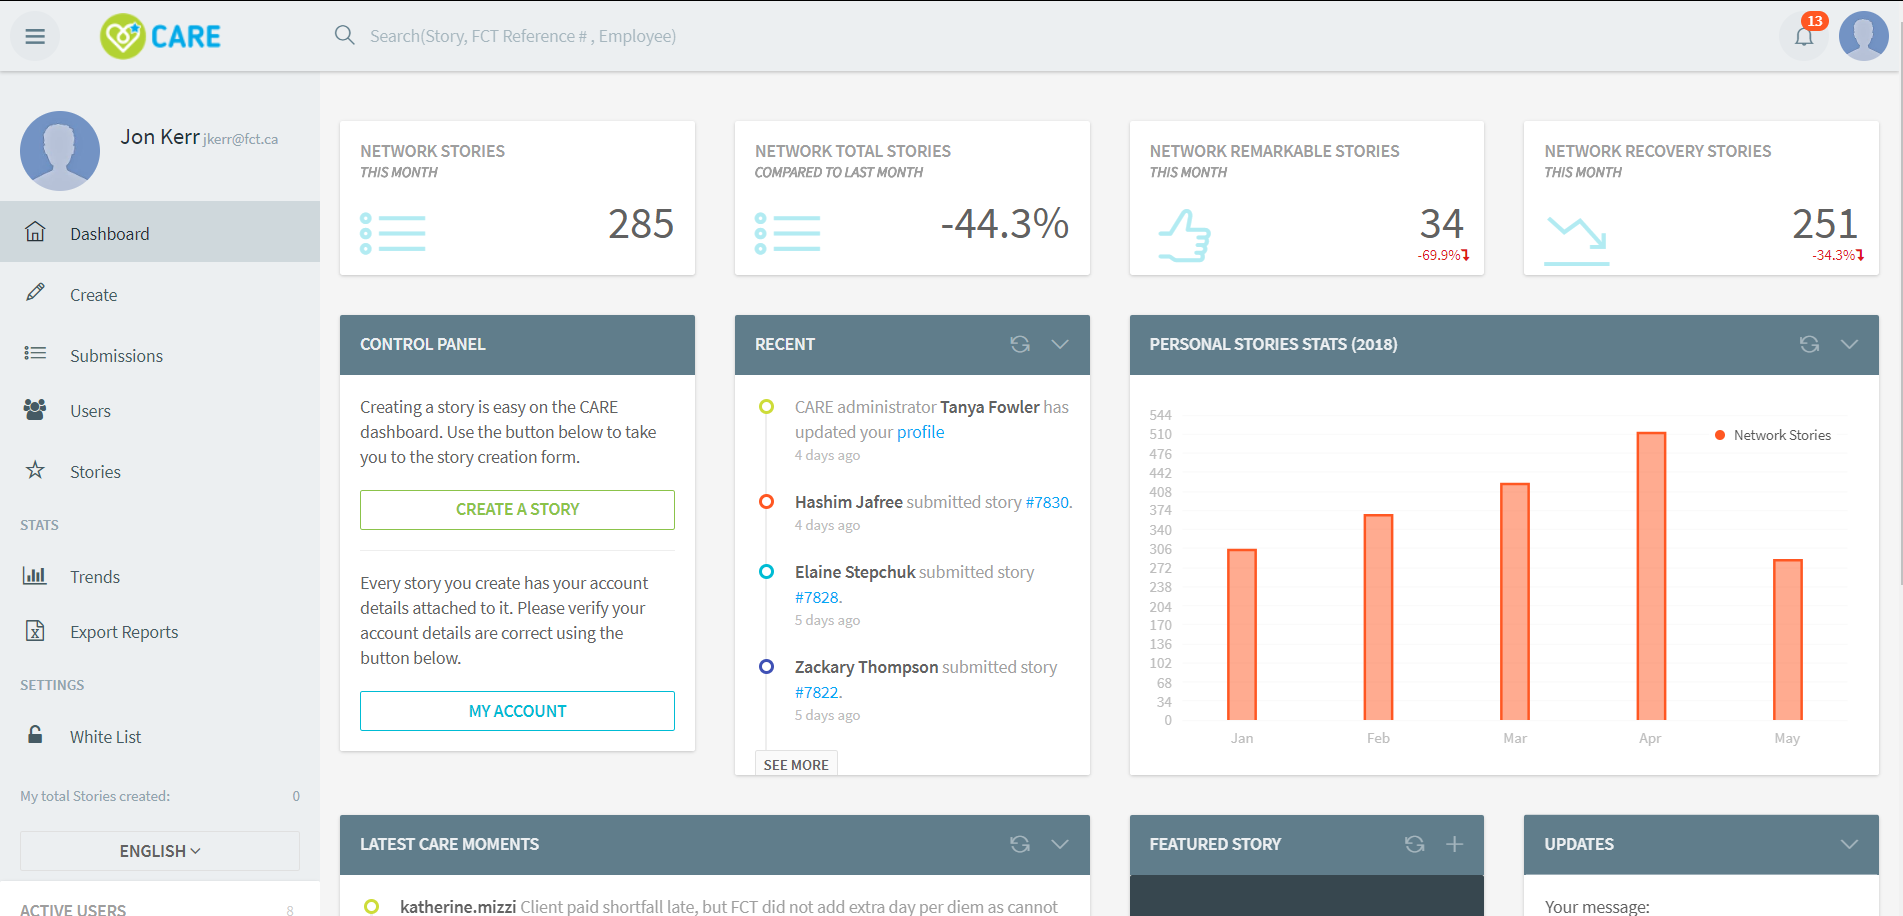
Task: Click the -34.3% recovery stories change
Action: 1838,255
